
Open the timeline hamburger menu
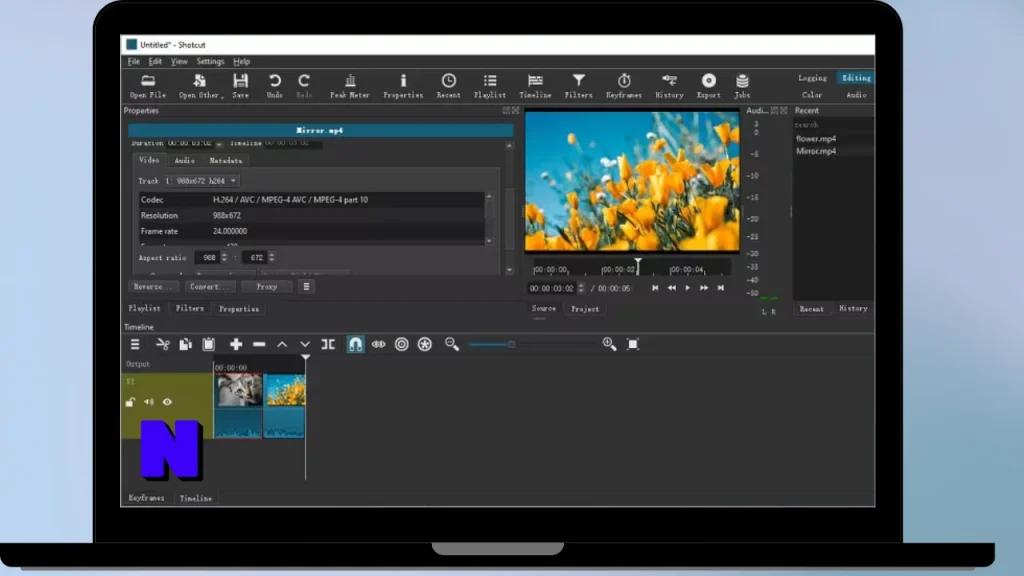coord(135,344)
